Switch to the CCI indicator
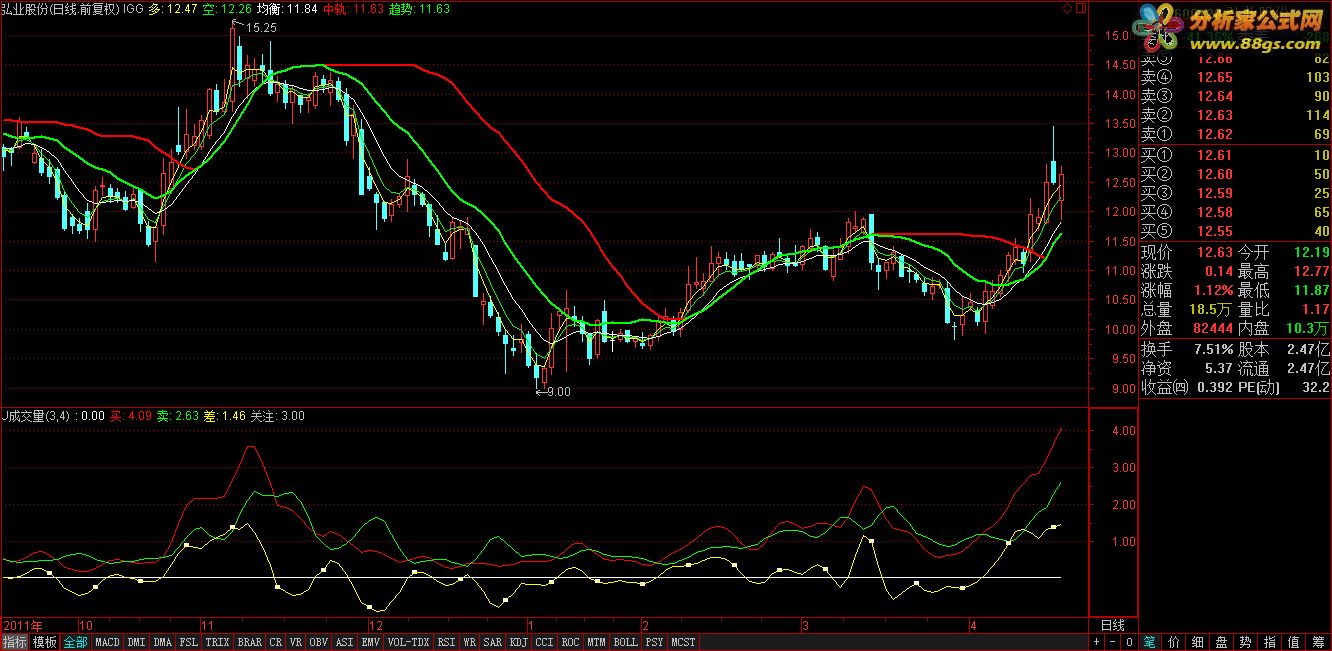Image resolution: width=1332 pixels, height=651 pixels. point(545,642)
